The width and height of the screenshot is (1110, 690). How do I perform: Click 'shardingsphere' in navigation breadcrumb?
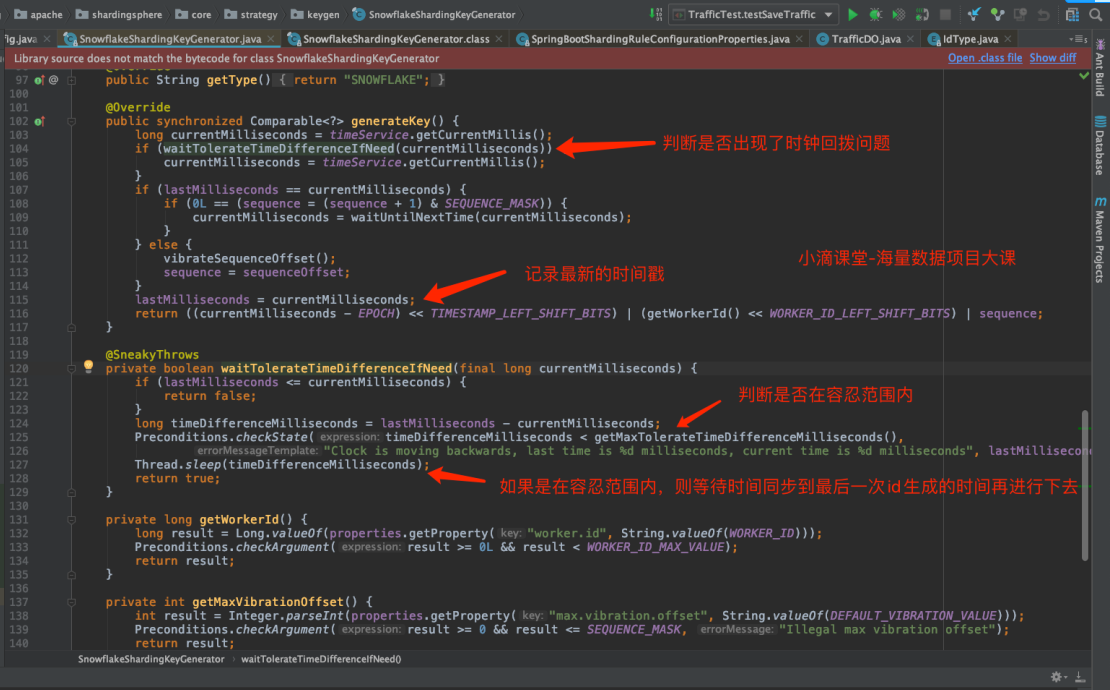[127, 14]
